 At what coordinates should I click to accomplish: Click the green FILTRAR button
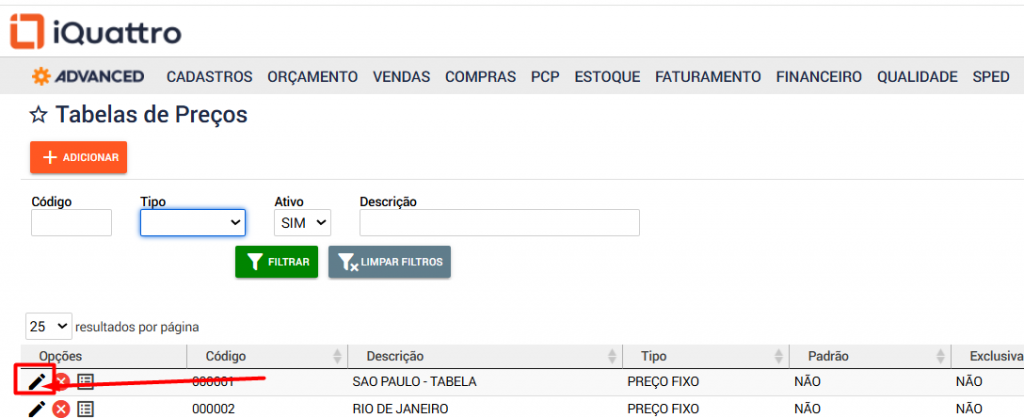coord(276,262)
